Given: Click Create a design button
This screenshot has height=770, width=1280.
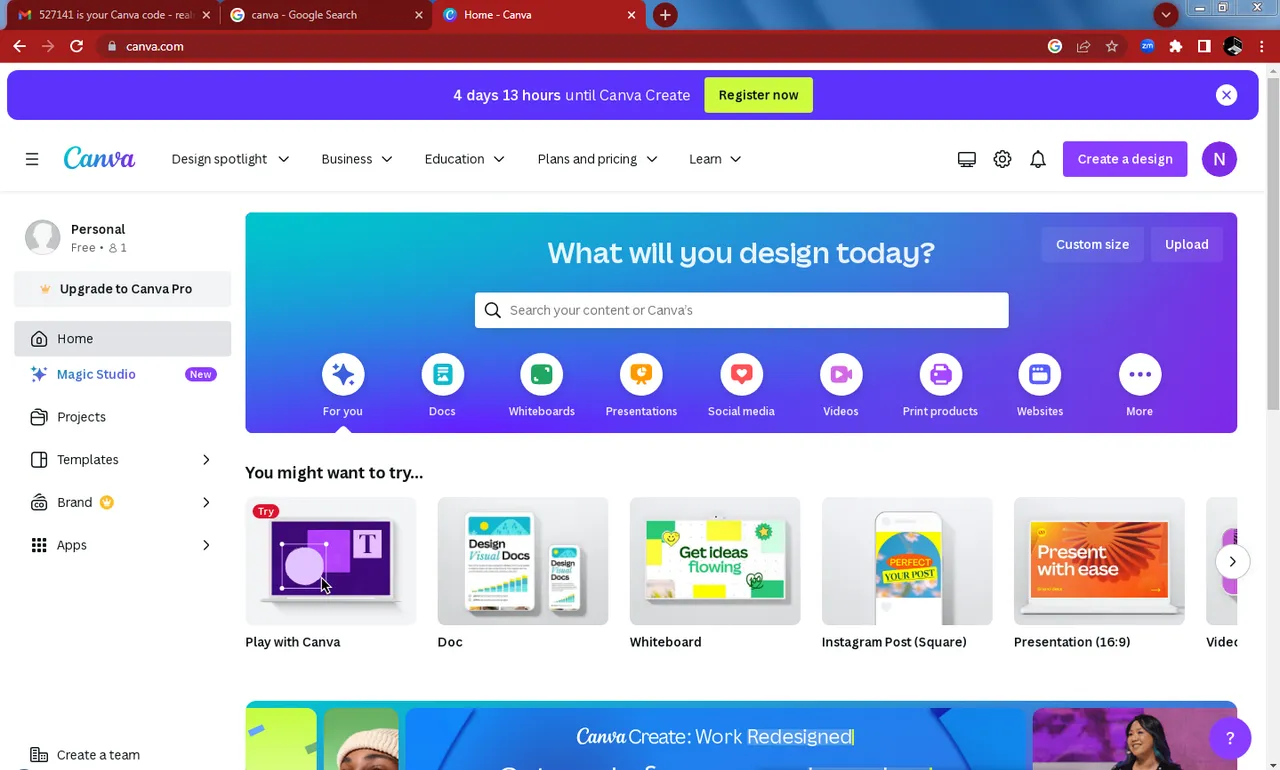Looking at the screenshot, I should tap(1125, 159).
